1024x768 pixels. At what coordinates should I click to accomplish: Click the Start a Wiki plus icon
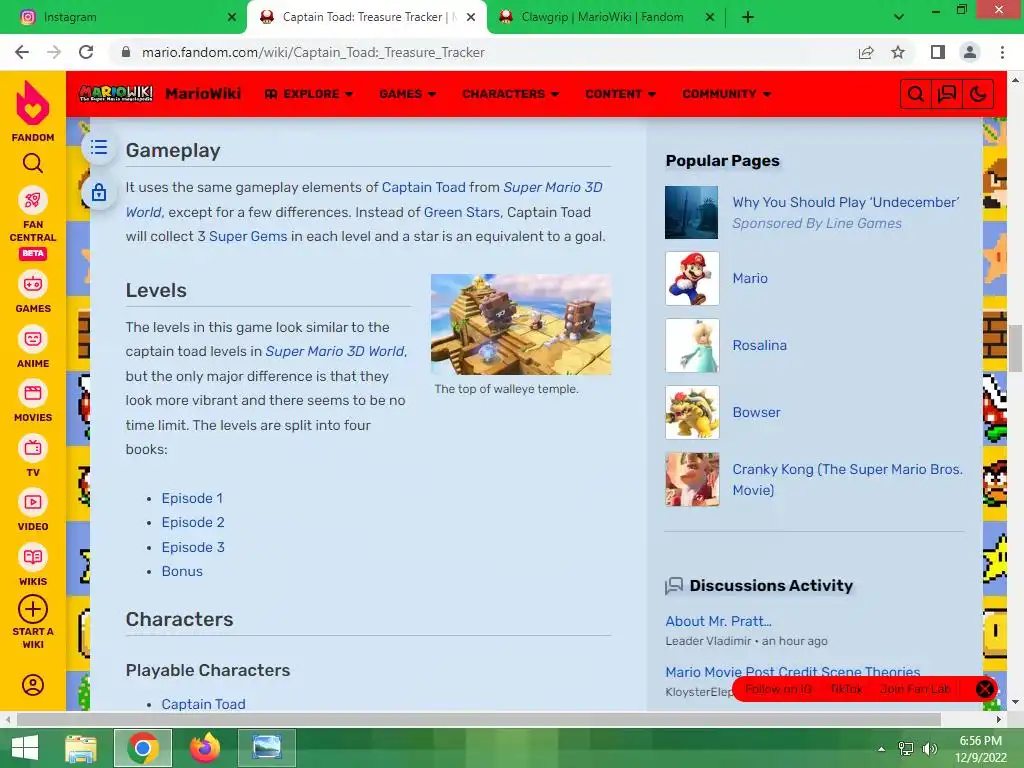click(33, 609)
